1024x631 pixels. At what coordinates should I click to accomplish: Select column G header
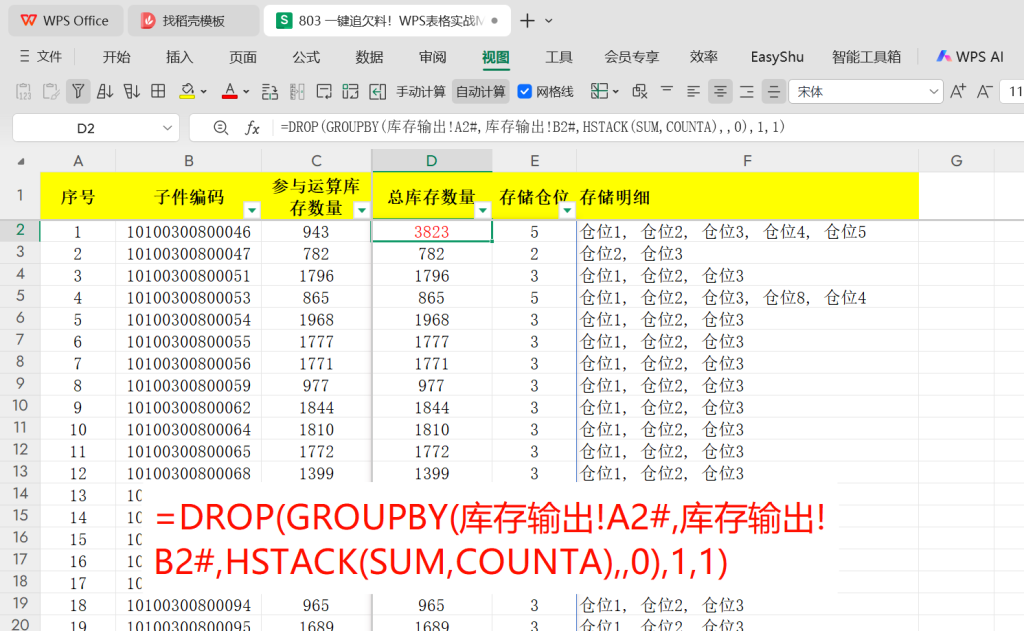click(956, 161)
